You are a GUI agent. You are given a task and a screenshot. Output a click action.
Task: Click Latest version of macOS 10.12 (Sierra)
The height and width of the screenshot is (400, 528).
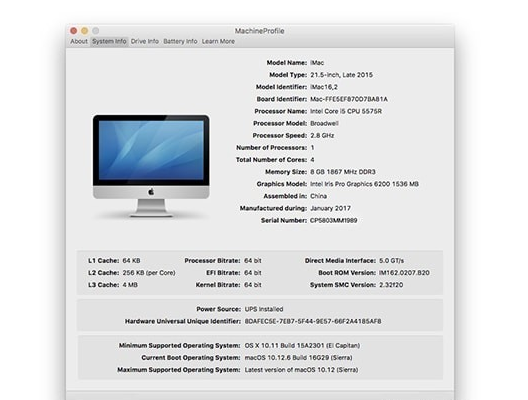[x=301, y=370]
